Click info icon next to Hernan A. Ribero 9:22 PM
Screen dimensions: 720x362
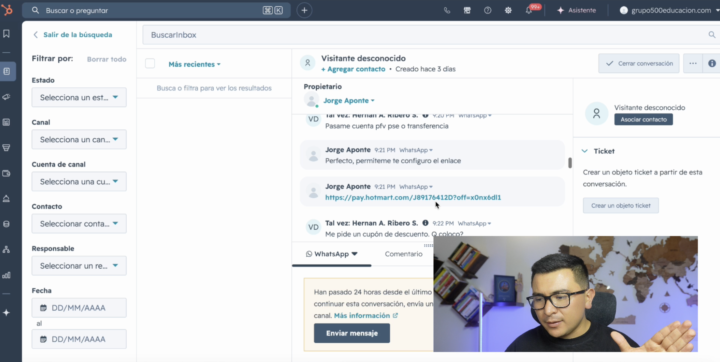pyautogui.click(x=425, y=223)
